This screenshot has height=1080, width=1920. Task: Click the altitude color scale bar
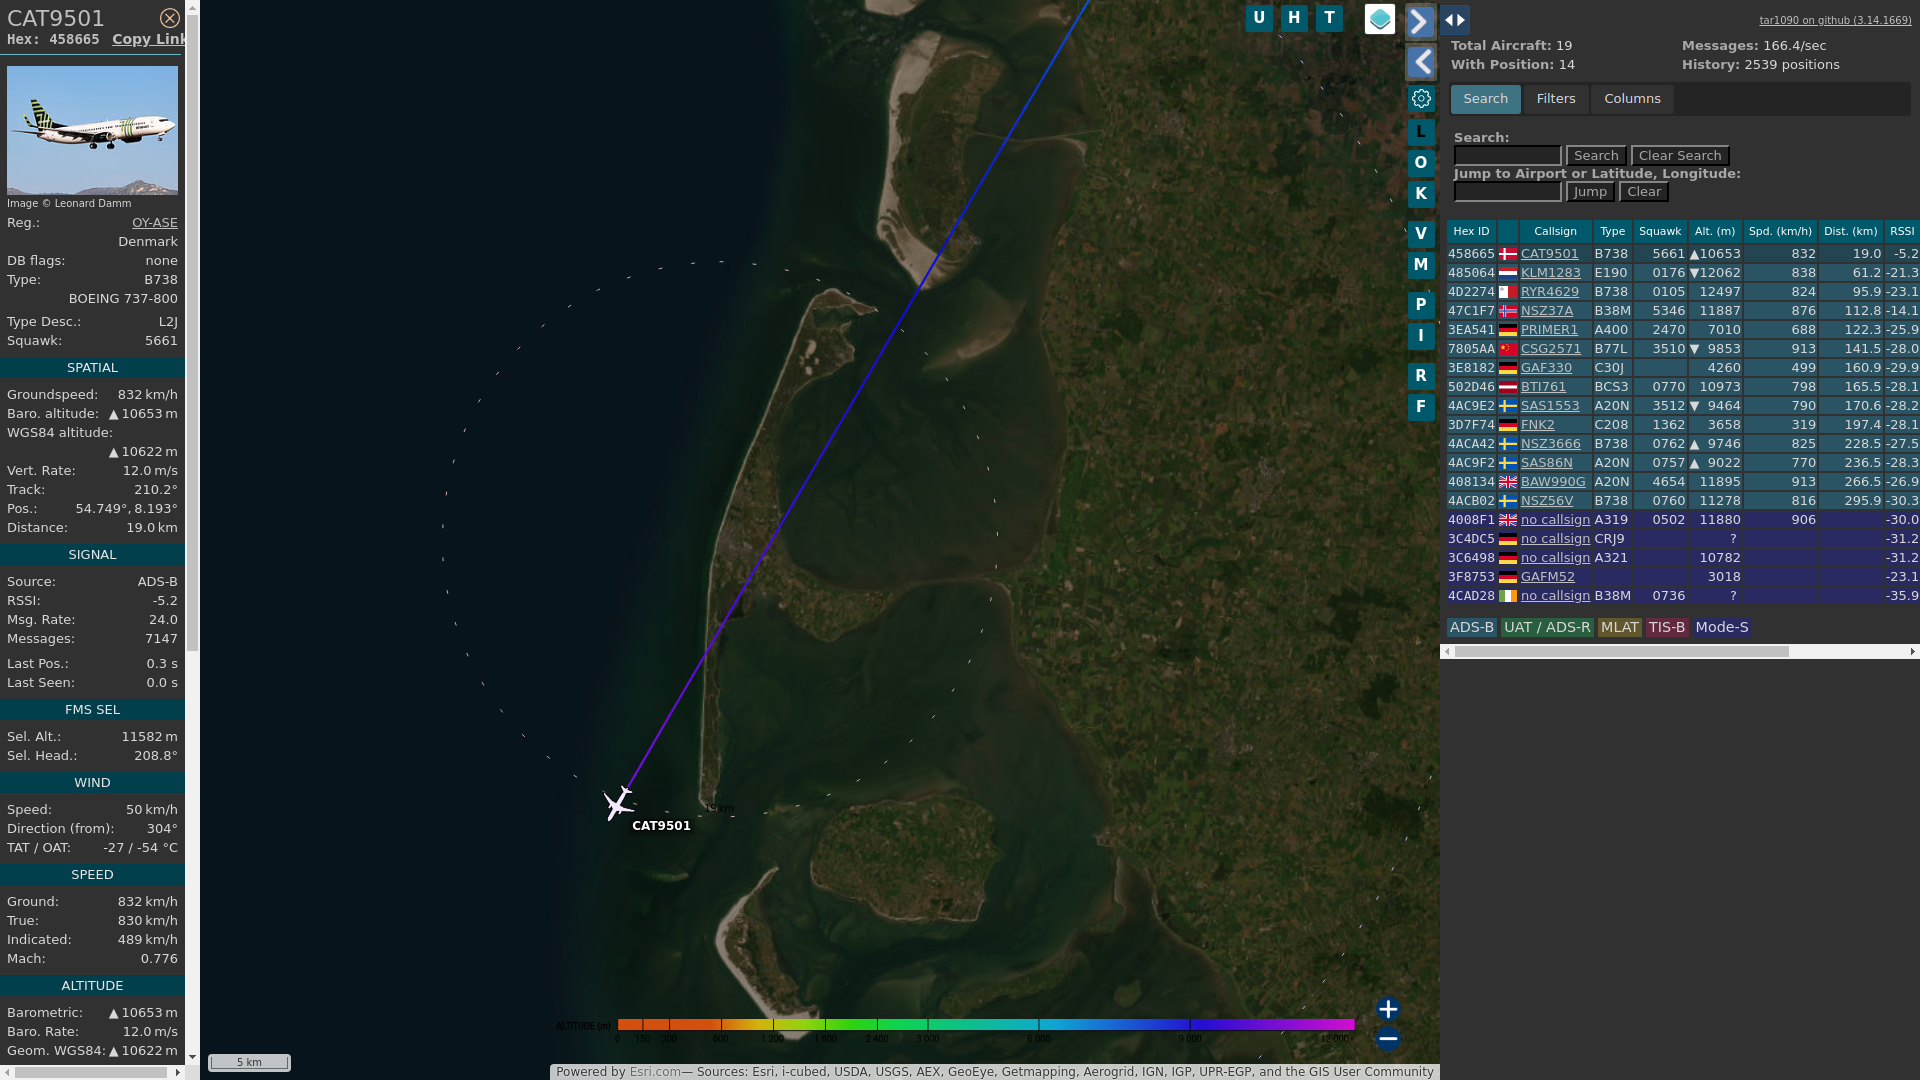click(x=985, y=1025)
